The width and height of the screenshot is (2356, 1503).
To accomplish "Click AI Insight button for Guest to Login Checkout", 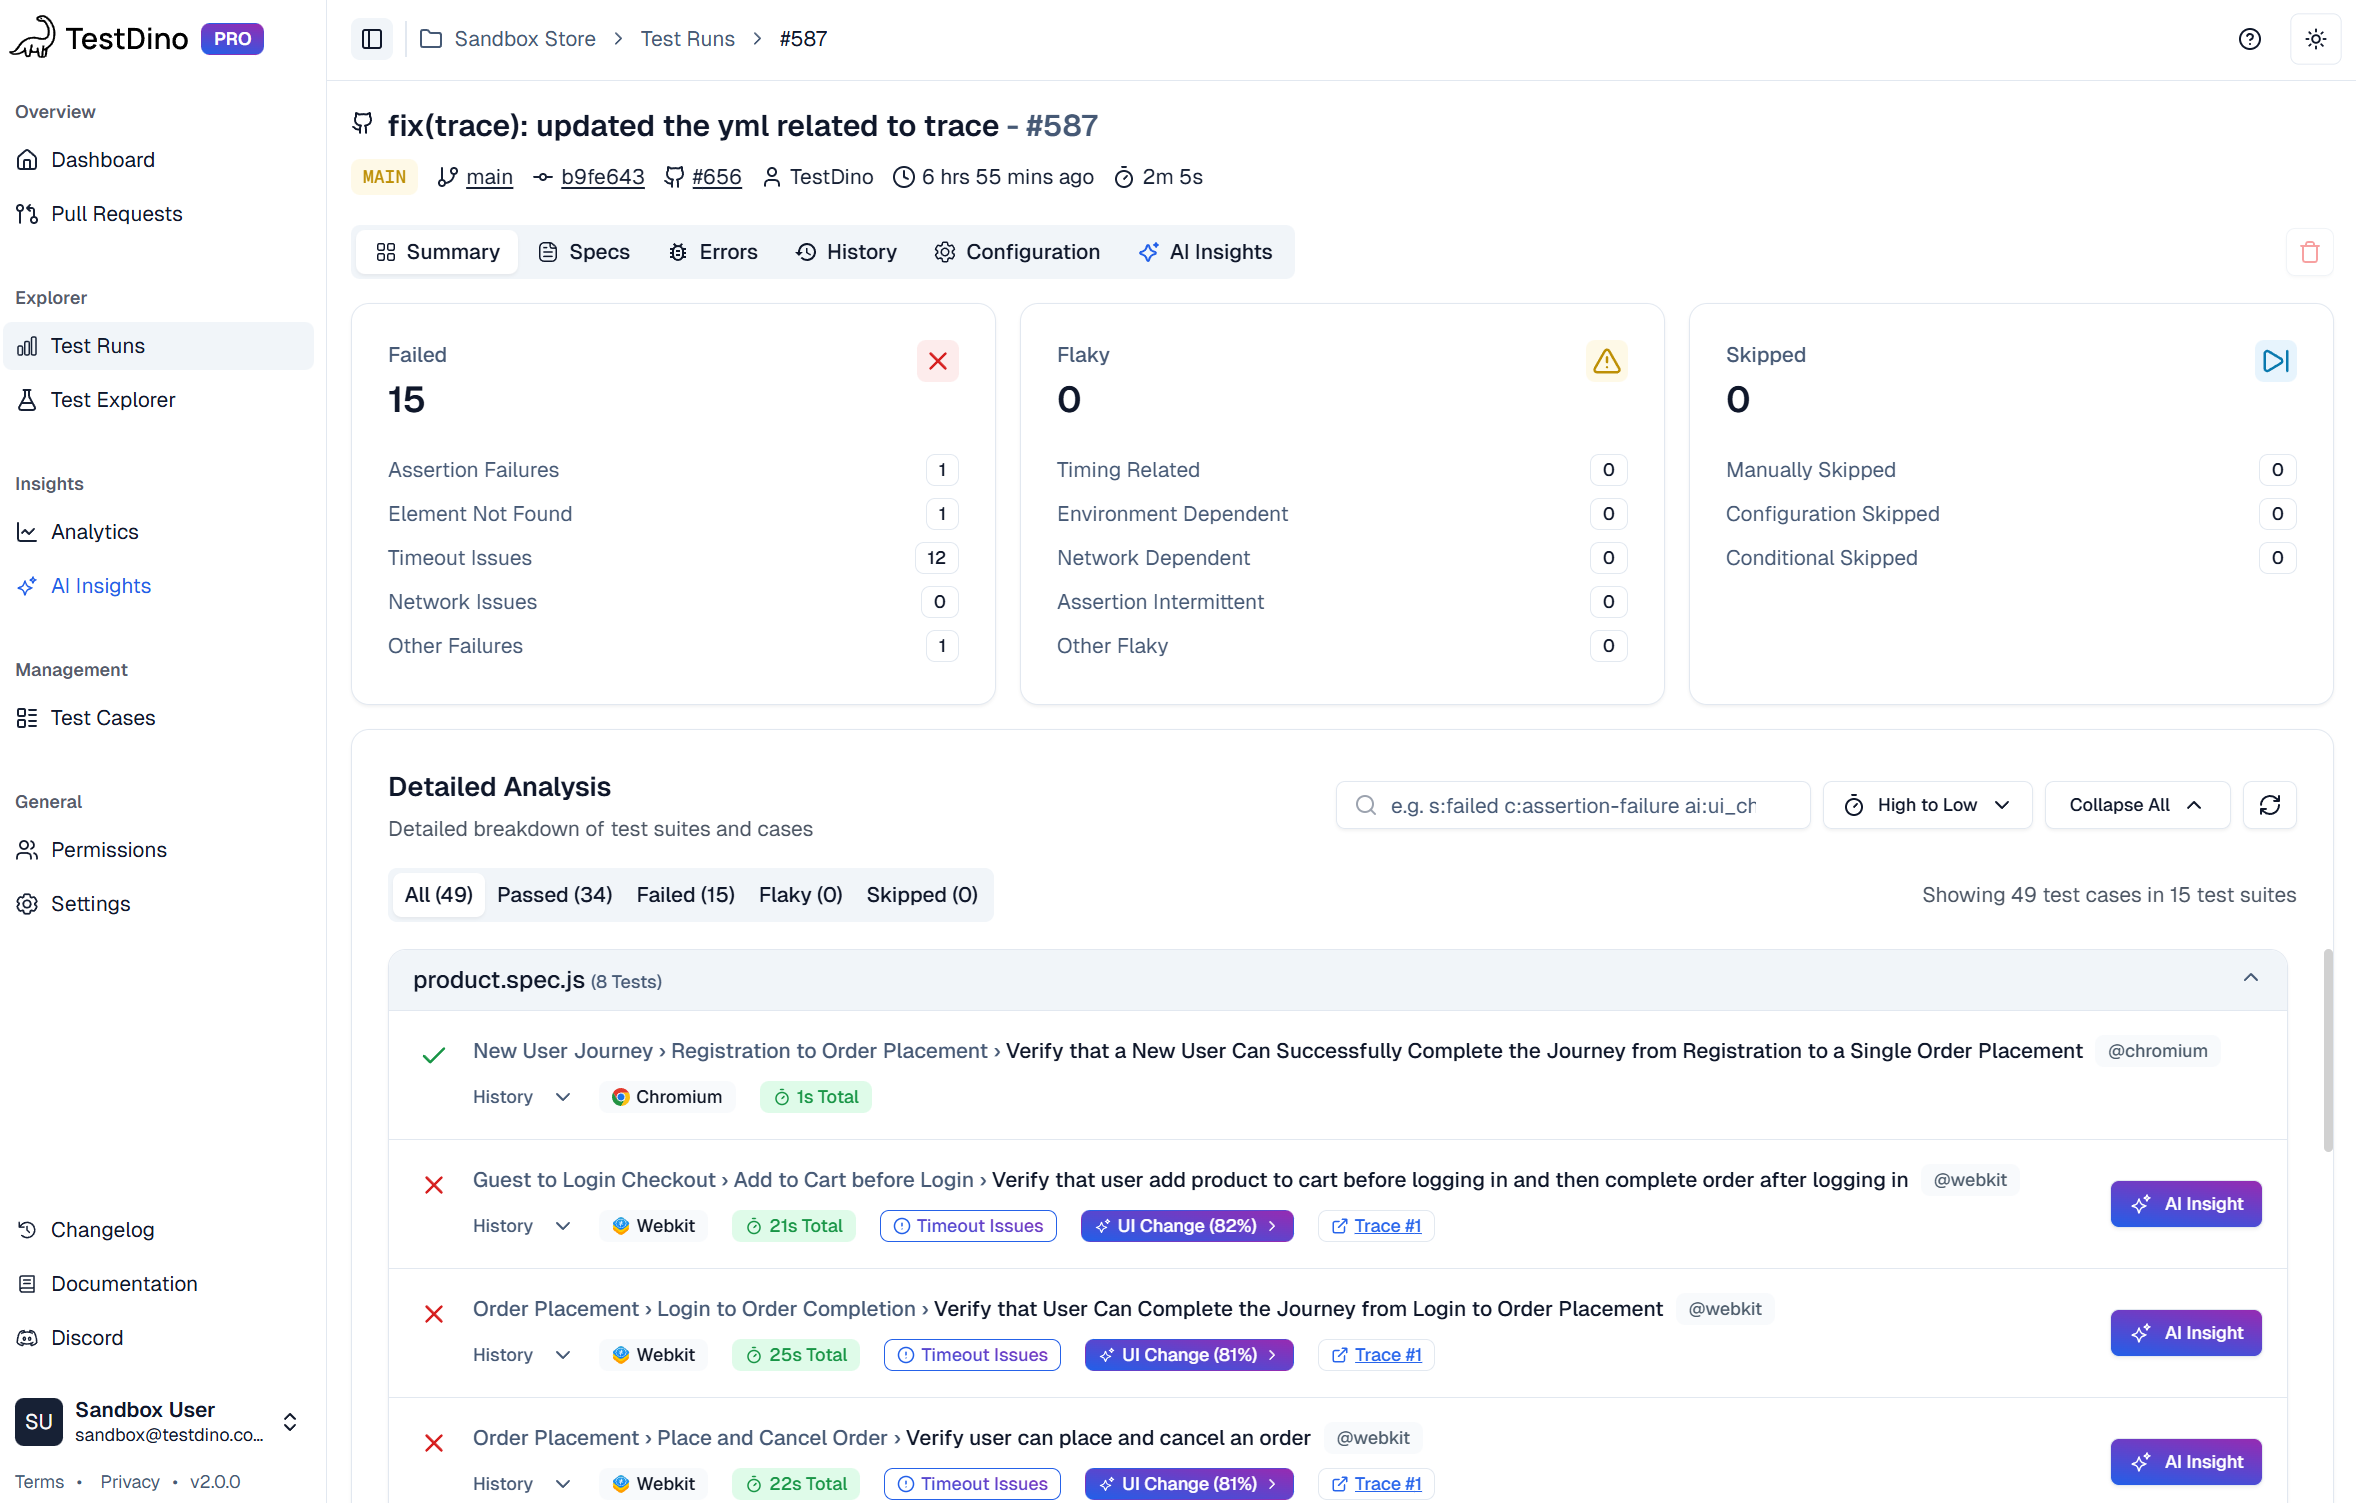I will click(x=2185, y=1204).
